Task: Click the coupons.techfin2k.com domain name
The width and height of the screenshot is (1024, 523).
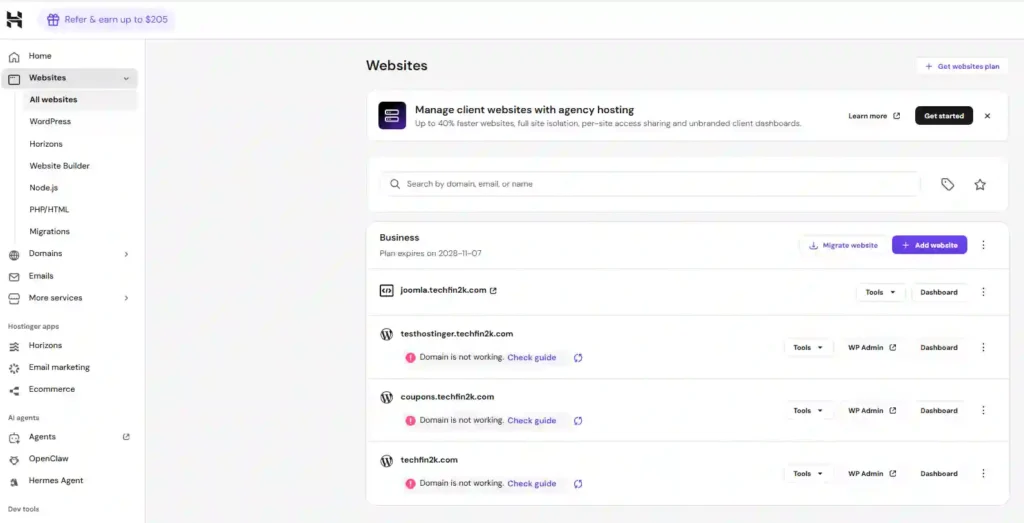Action: pyautogui.click(x=447, y=396)
